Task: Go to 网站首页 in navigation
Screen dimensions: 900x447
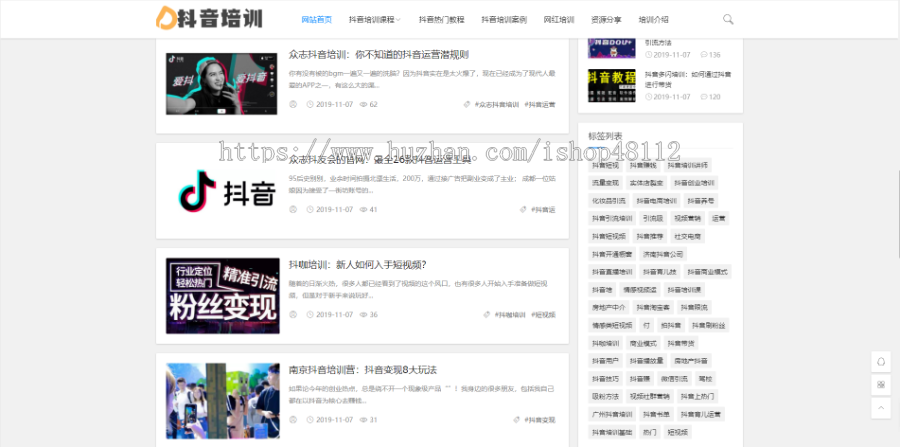Action: point(317,20)
